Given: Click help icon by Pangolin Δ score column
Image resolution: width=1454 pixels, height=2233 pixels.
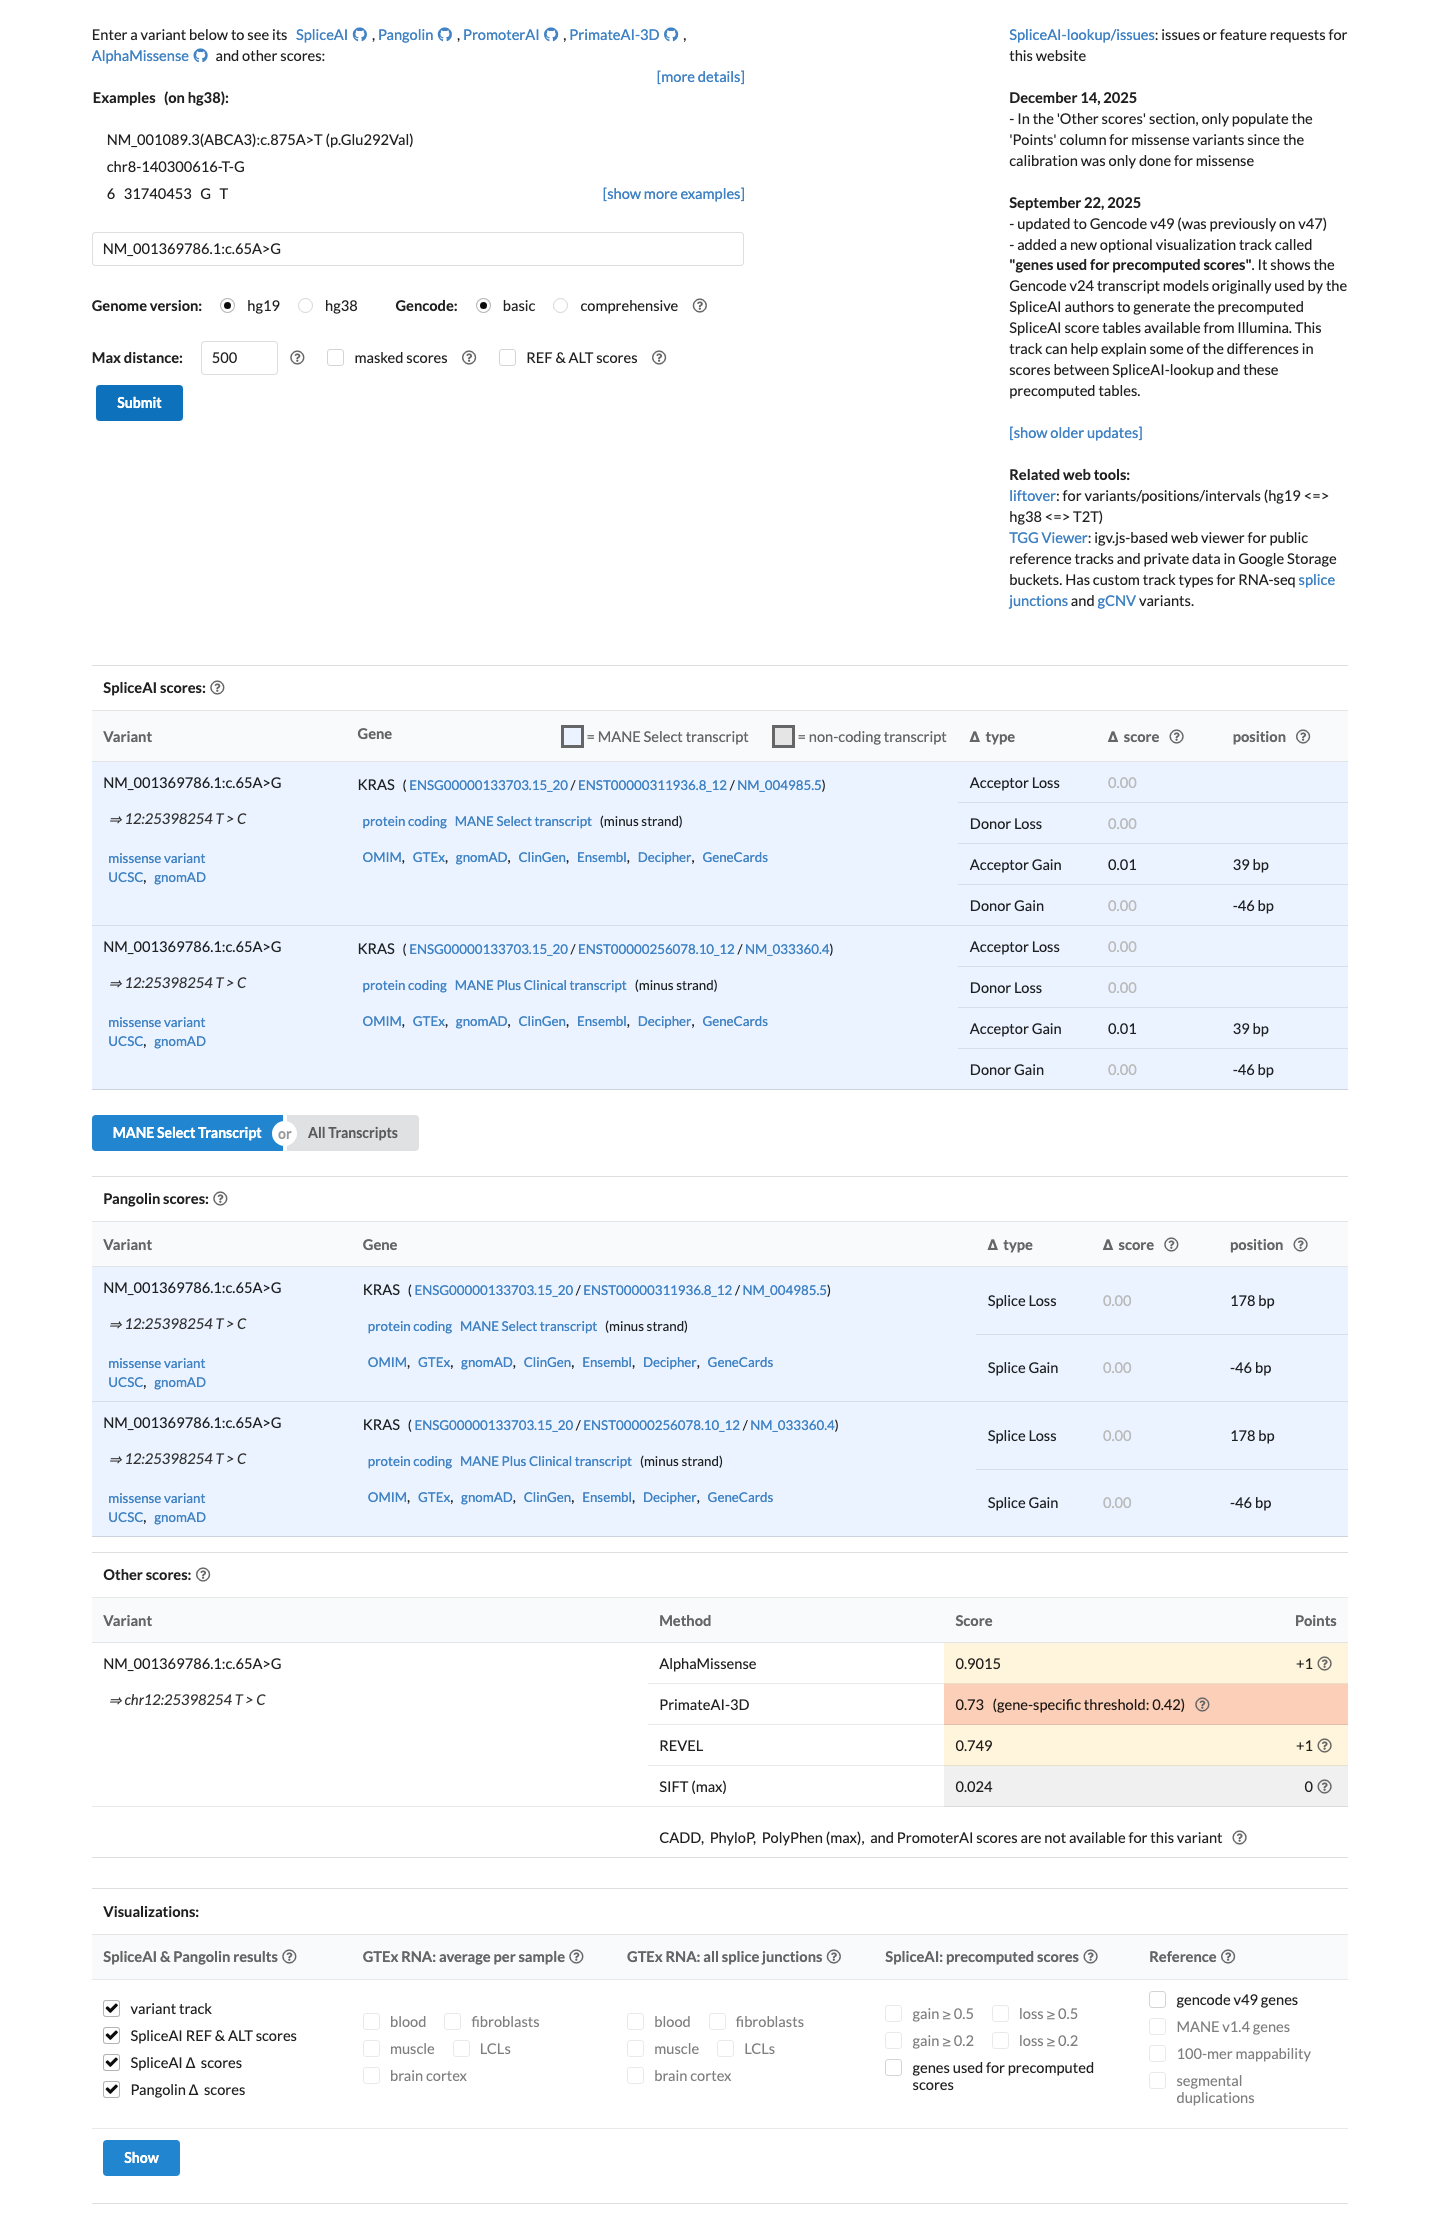Looking at the screenshot, I should pyautogui.click(x=1172, y=1245).
